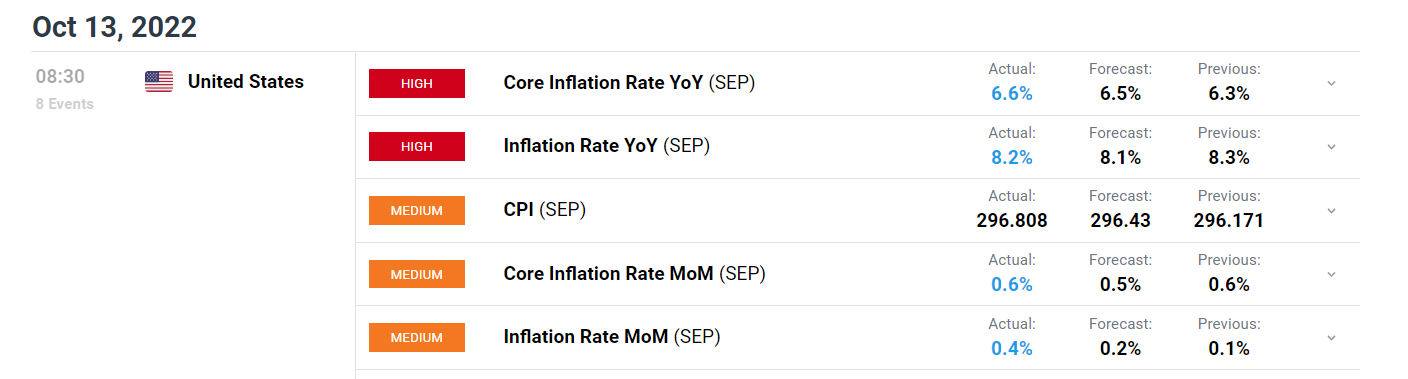Screen dimensions: 1408x379
Task: Click the 6.6% actual value
Action: coord(1012,93)
